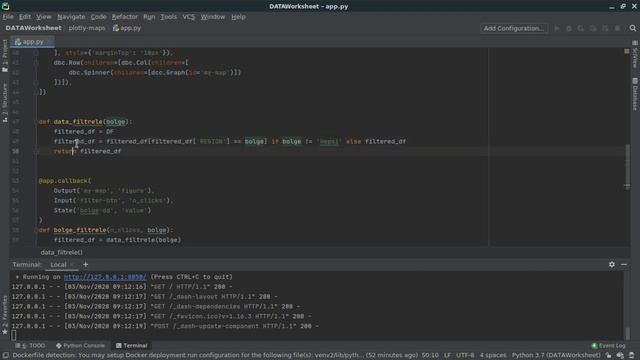Click plotly-maps folder breadcrumb
The image size is (640, 360).
(87, 28)
